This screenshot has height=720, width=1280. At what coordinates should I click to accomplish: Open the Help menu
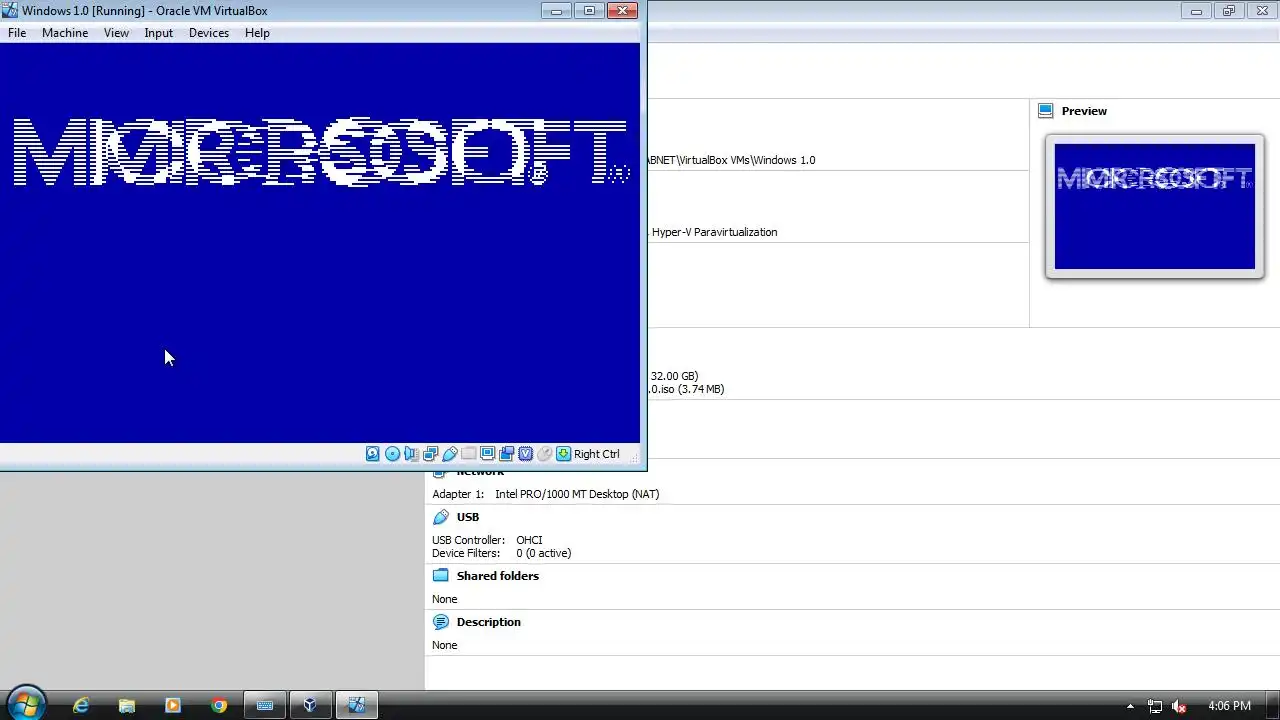[257, 33]
